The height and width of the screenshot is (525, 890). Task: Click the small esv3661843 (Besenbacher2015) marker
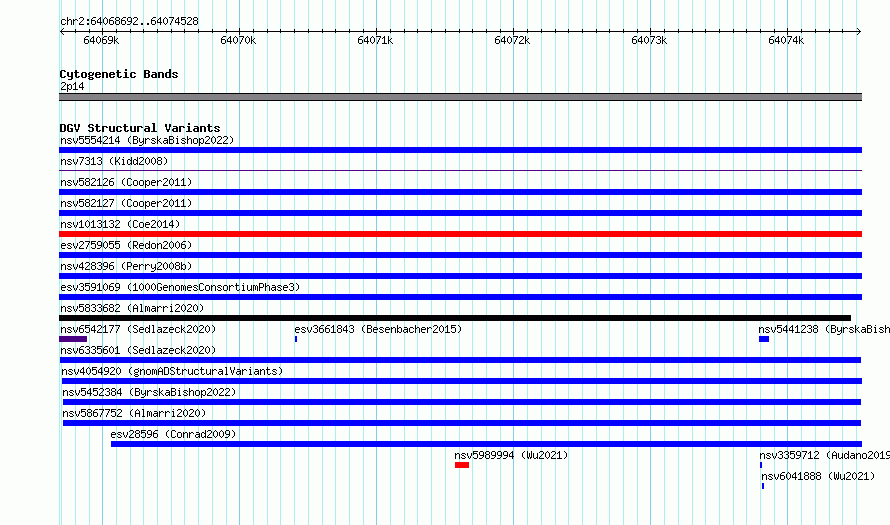point(296,339)
